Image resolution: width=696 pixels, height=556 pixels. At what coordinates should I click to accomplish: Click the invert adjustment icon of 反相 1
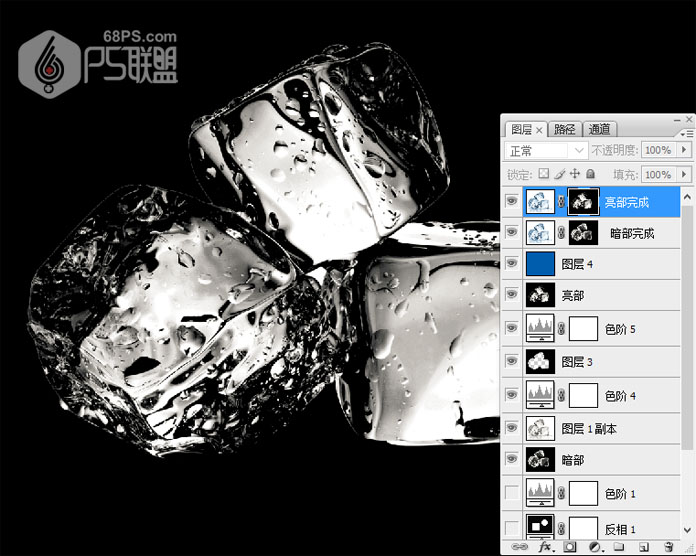pyautogui.click(x=540, y=526)
